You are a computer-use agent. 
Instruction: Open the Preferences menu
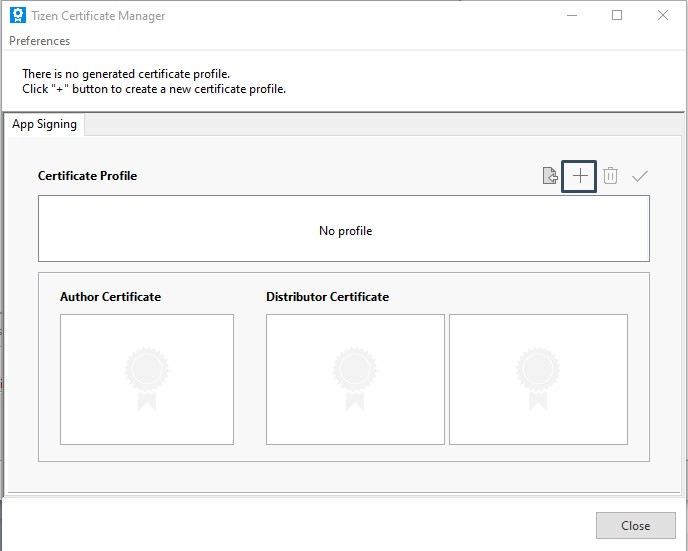click(40, 41)
